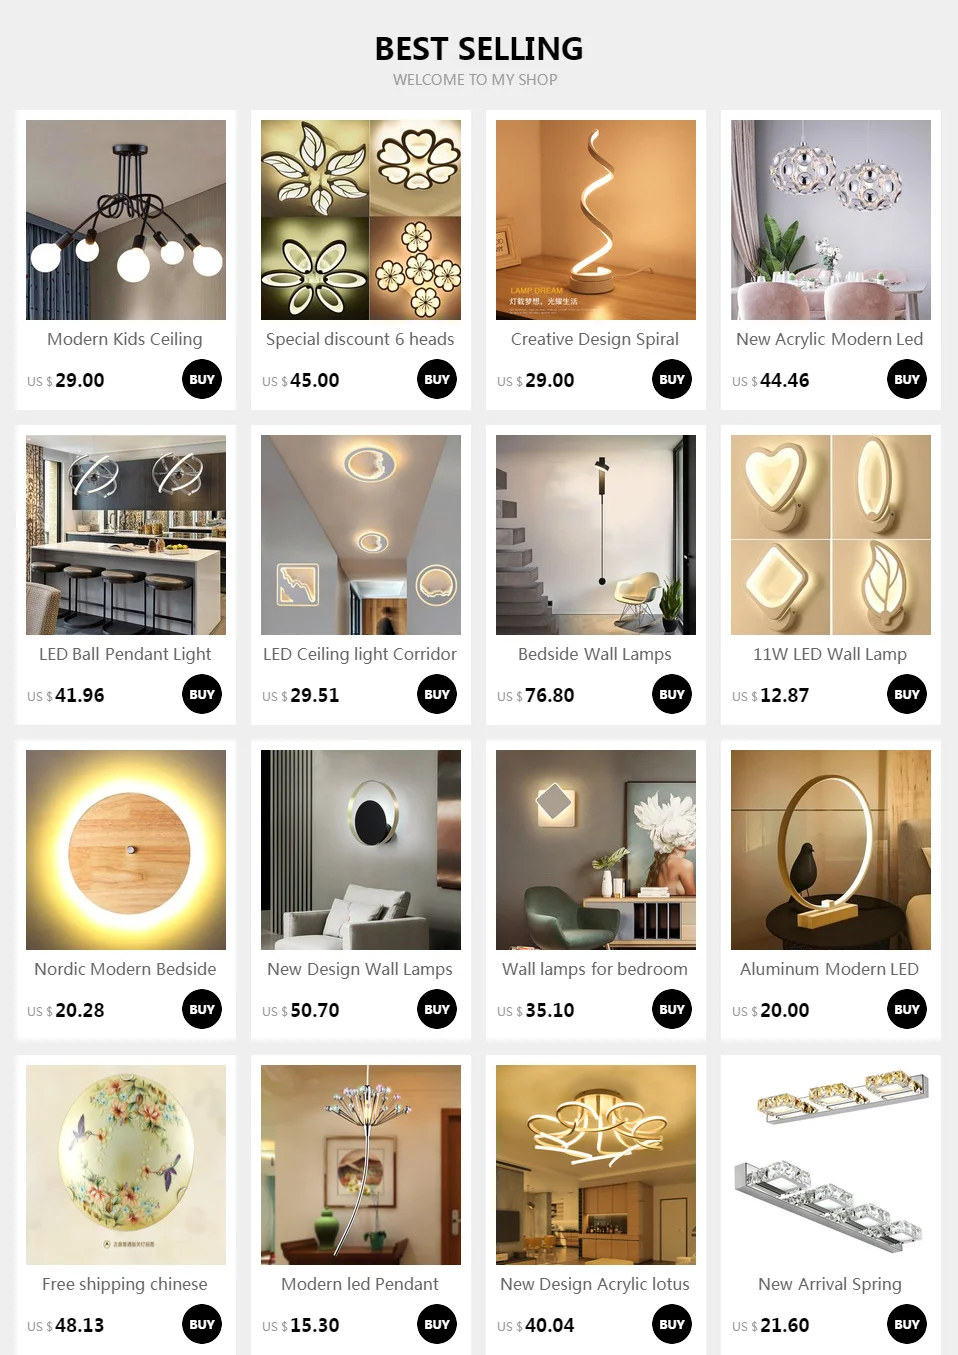Buy the Creative Design Spiral lamp
Image resolution: width=958 pixels, height=1355 pixels.
(x=672, y=379)
